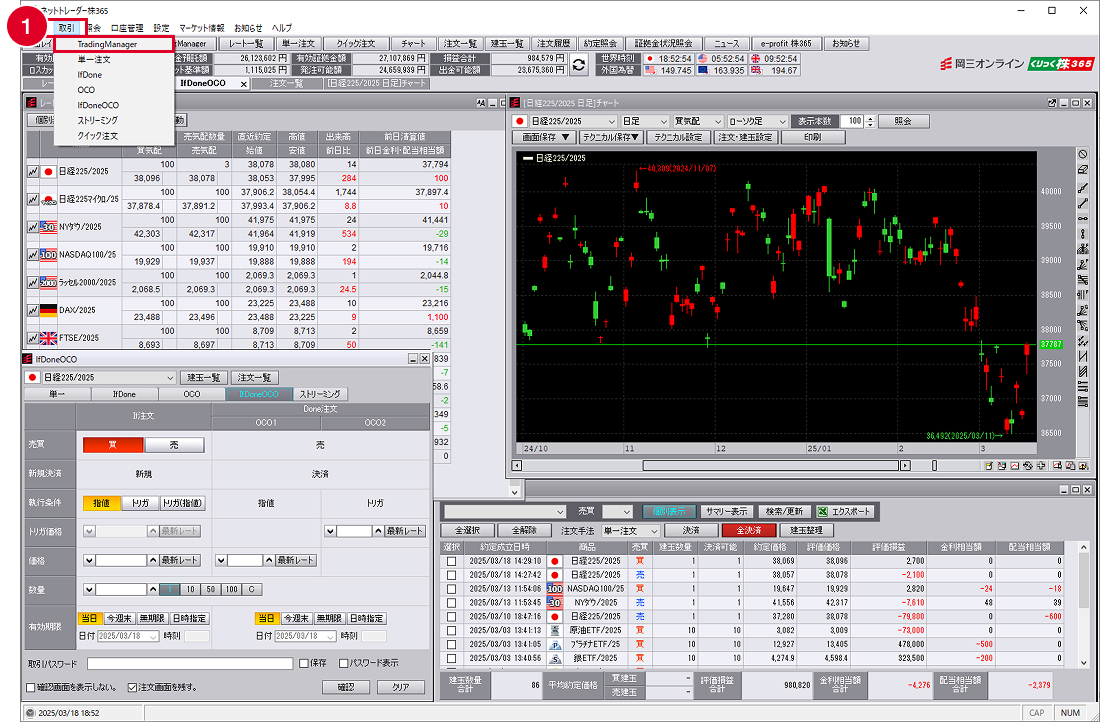Screen dimensions: 1100x722
Task: Open chart via icon in the DAX/2025 row
Action: point(32,310)
